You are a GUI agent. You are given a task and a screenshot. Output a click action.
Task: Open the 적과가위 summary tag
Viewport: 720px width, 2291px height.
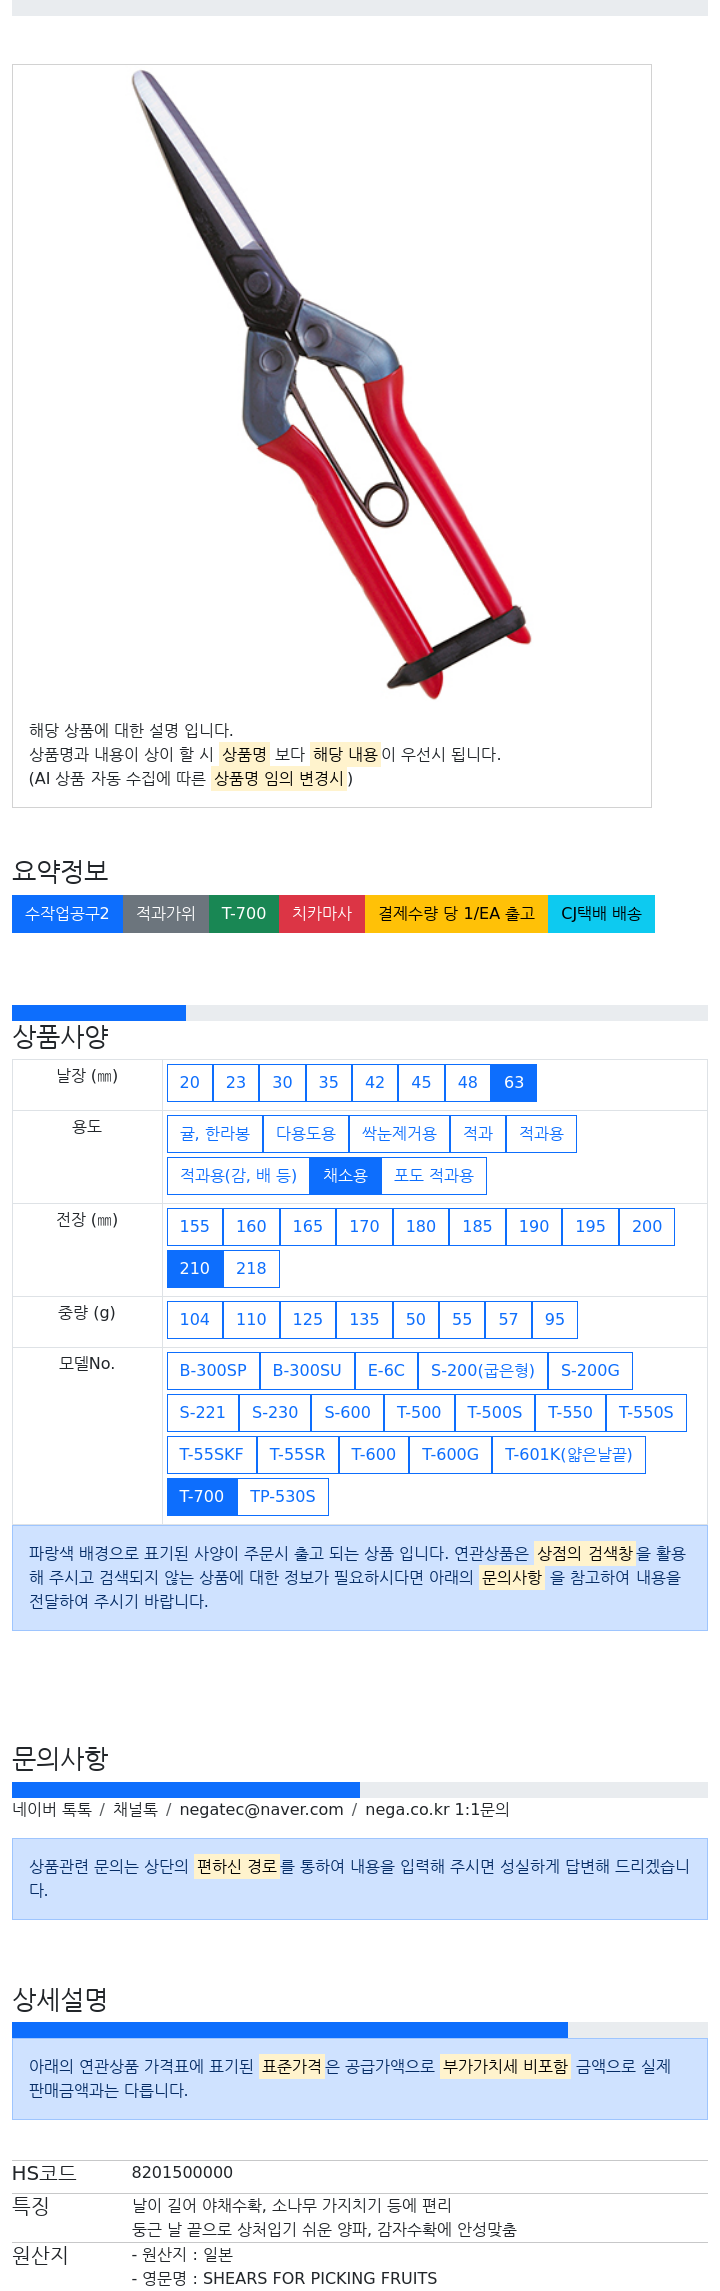click(x=166, y=914)
